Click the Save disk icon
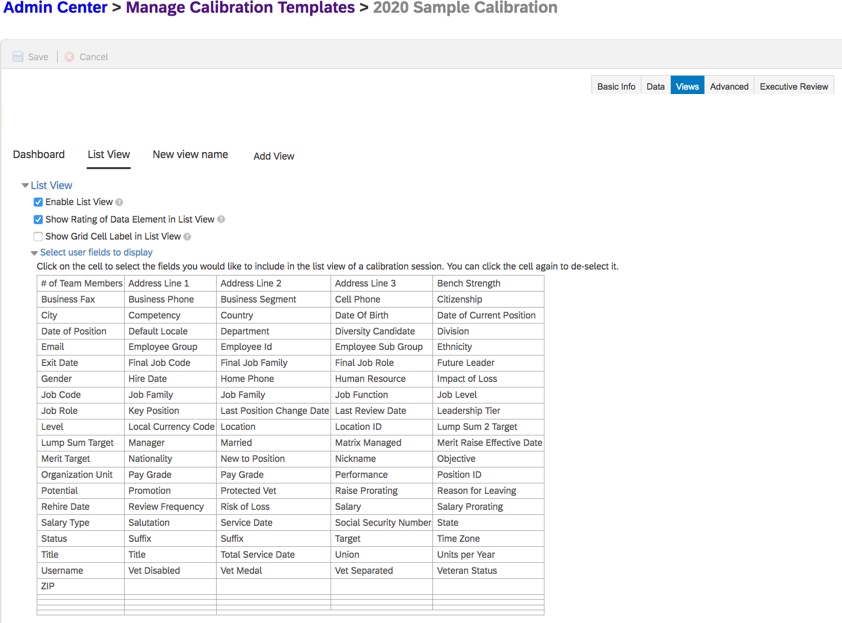 (18, 57)
